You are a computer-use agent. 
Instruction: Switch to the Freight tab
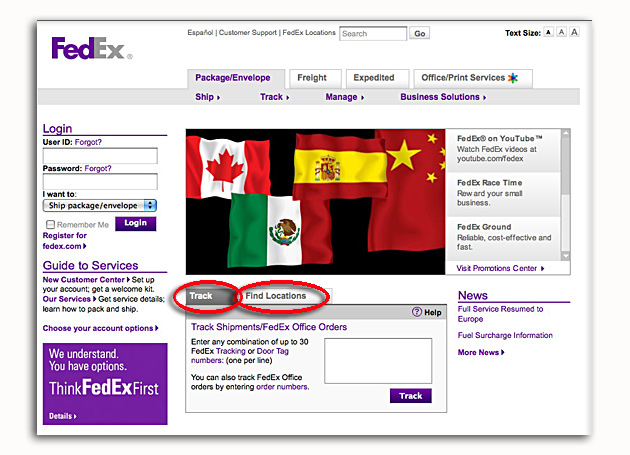(312, 78)
